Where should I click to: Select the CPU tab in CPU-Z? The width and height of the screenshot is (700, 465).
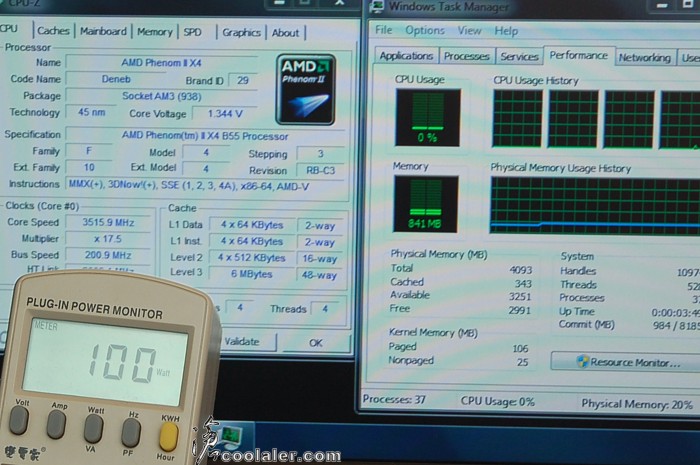point(9,29)
